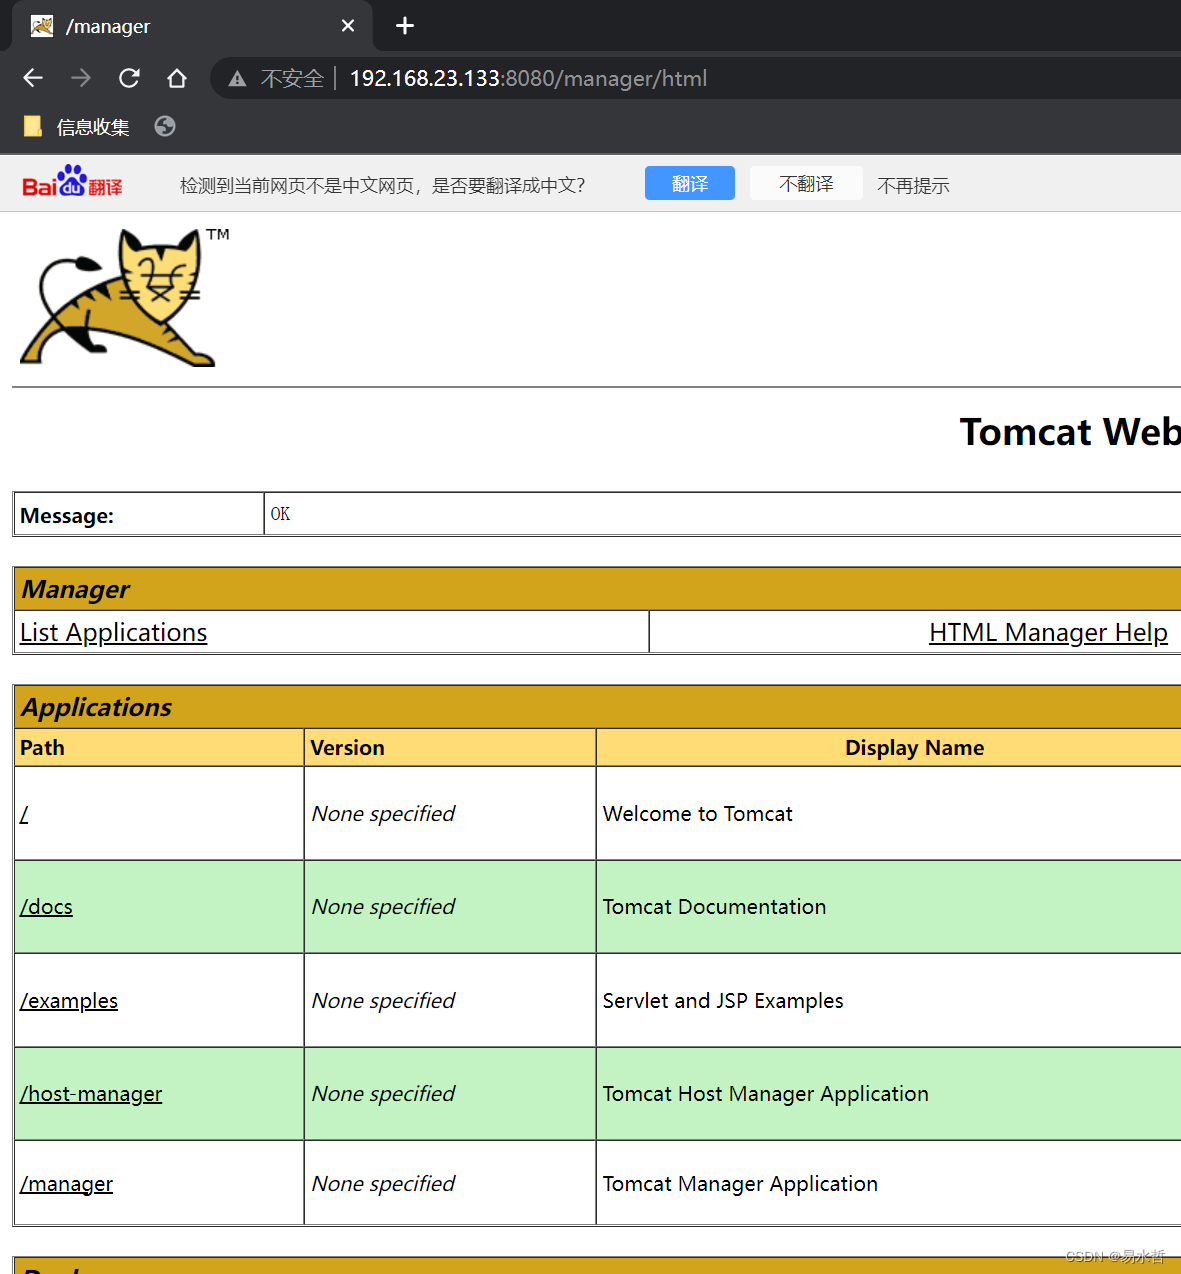Open the List Applications link

[x=114, y=633]
